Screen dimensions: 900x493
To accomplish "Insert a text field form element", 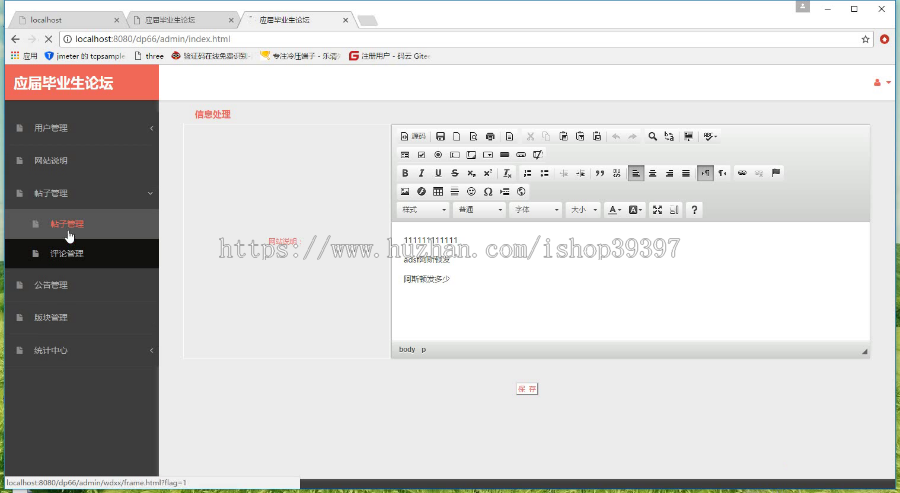I will pos(455,155).
